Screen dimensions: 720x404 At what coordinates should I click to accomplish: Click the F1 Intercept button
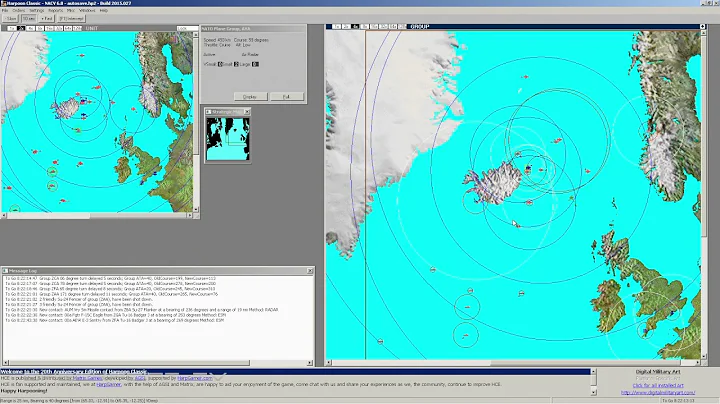click(72, 19)
